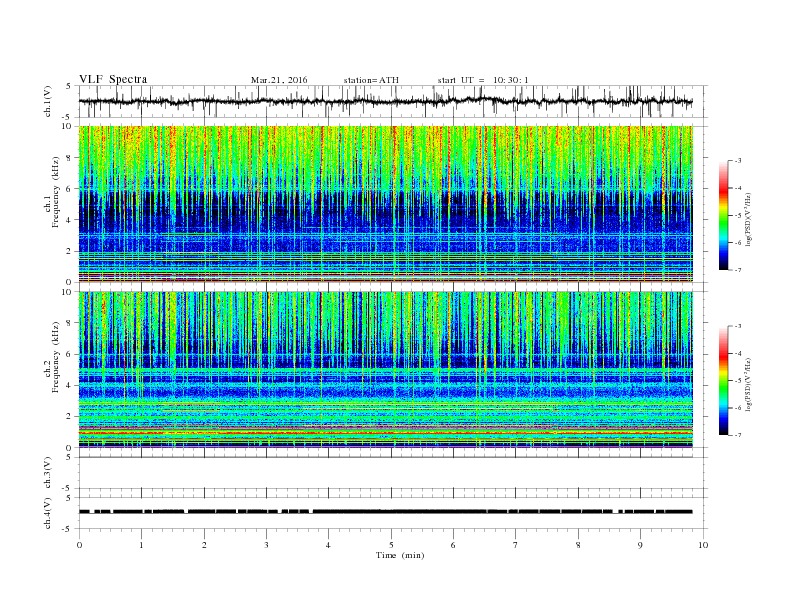The width and height of the screenshot is (792, 612).
Task: Click the empty ch.3 voltage panel
Action: tap(393, 473)
